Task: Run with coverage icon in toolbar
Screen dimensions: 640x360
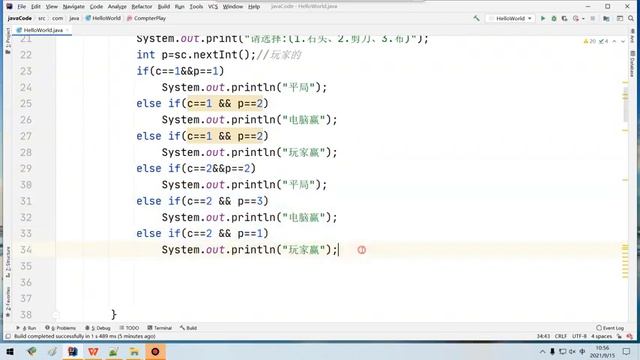Action: tap(564, 18)
